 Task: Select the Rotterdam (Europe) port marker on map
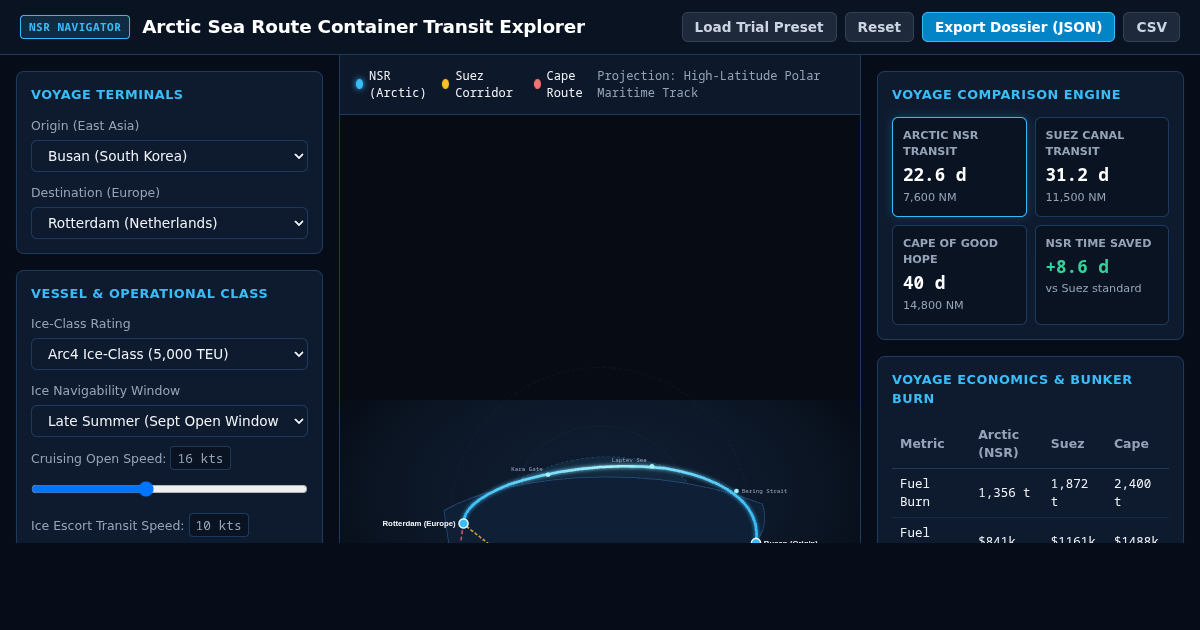[x=463, y=523]
